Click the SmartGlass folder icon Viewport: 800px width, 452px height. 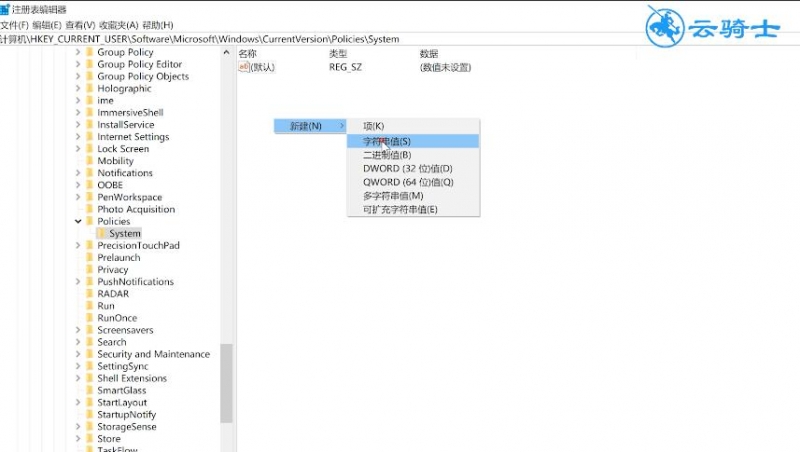[x=90, y=390]
